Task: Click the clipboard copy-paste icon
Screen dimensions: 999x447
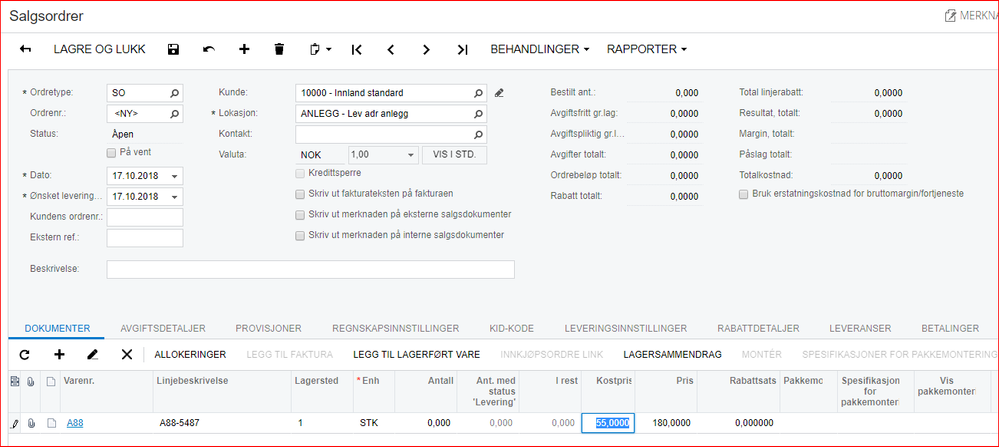Action: [314, 50]
